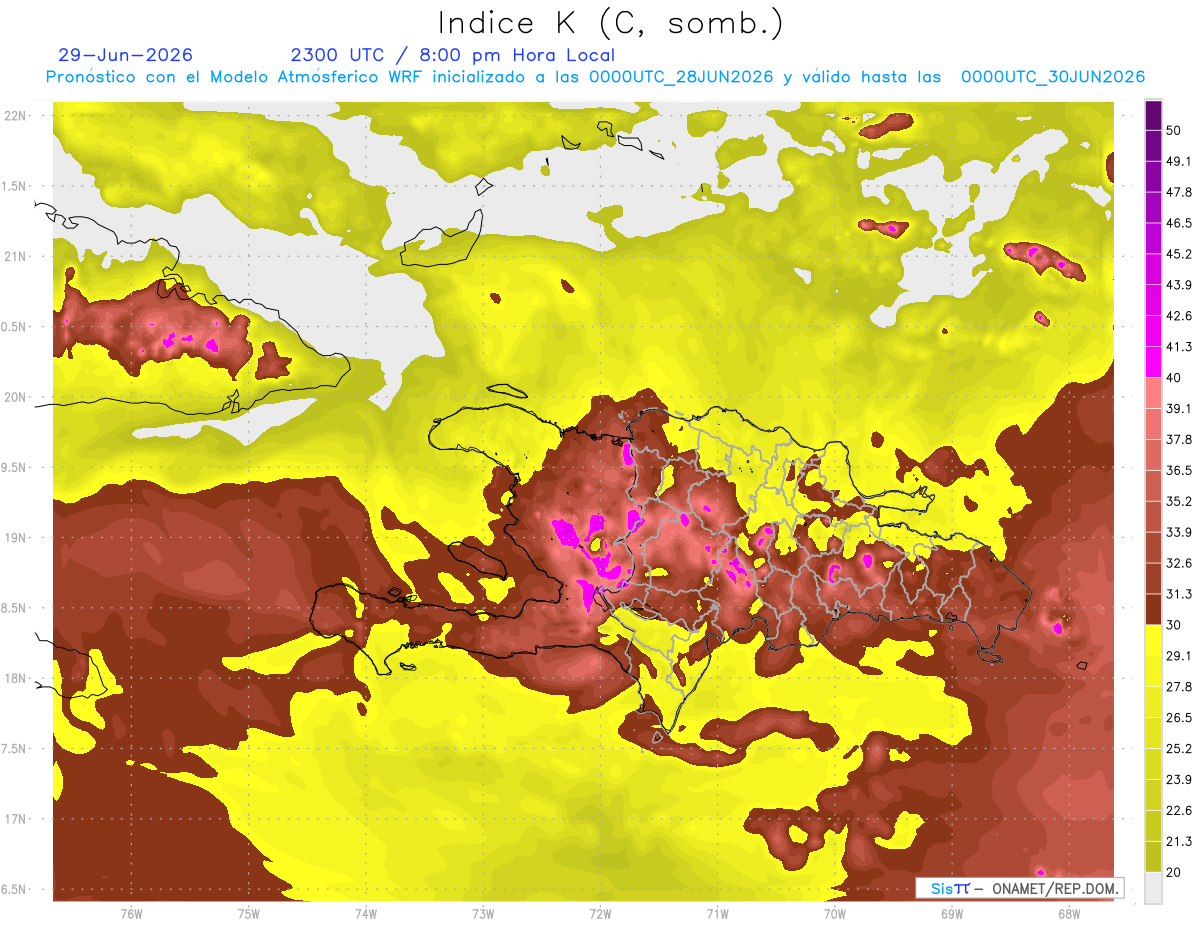Click the color bar value "32.6"

tap(1180, 563)
